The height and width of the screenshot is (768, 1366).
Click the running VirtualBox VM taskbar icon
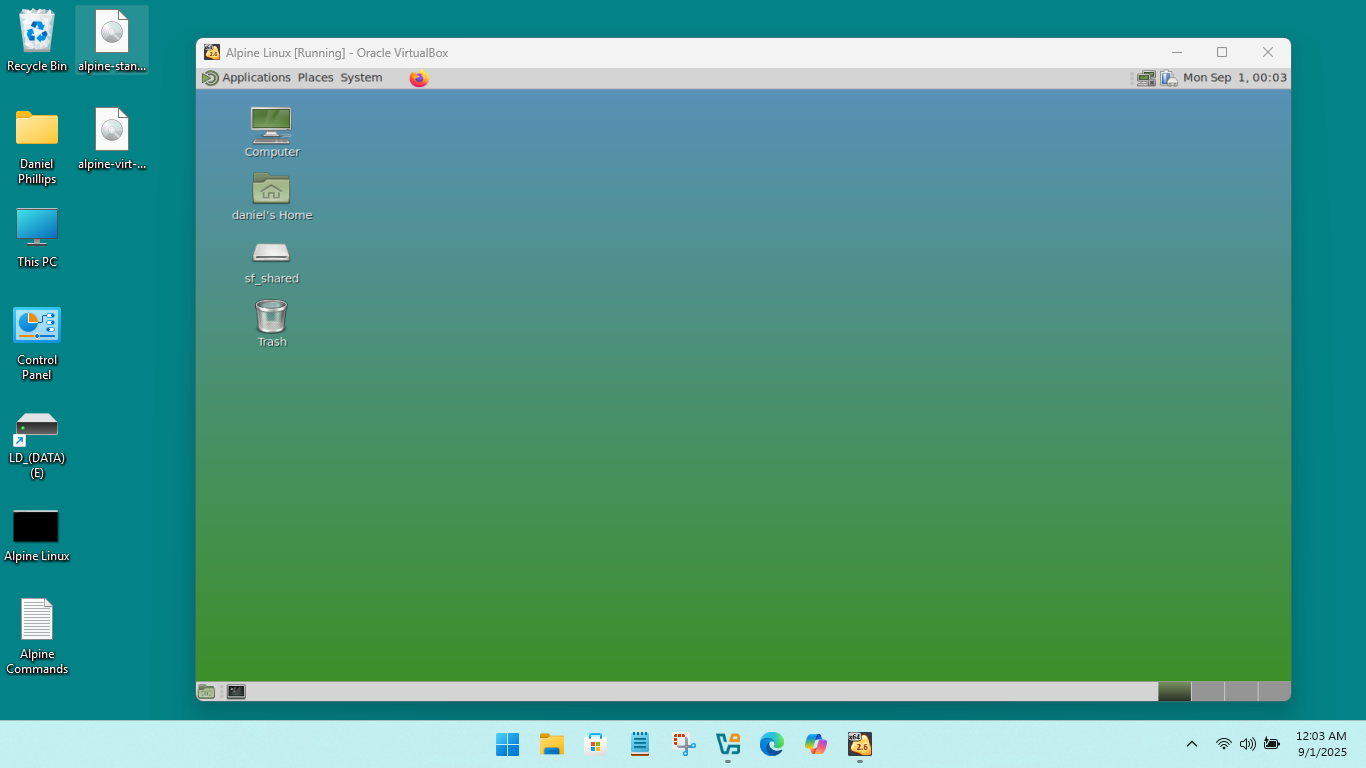[860, 744]
